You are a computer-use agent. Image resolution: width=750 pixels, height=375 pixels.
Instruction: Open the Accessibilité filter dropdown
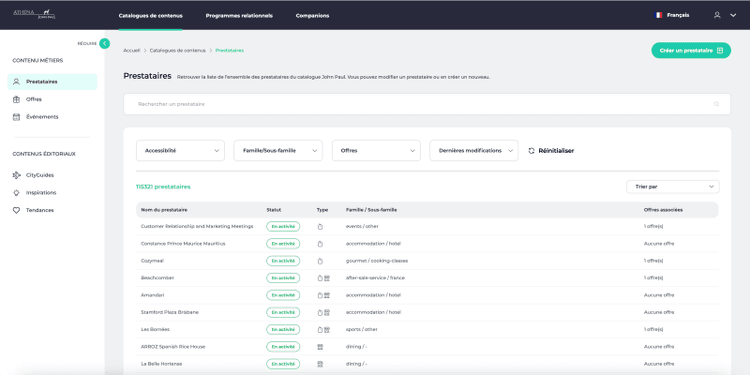coord(180,151)
